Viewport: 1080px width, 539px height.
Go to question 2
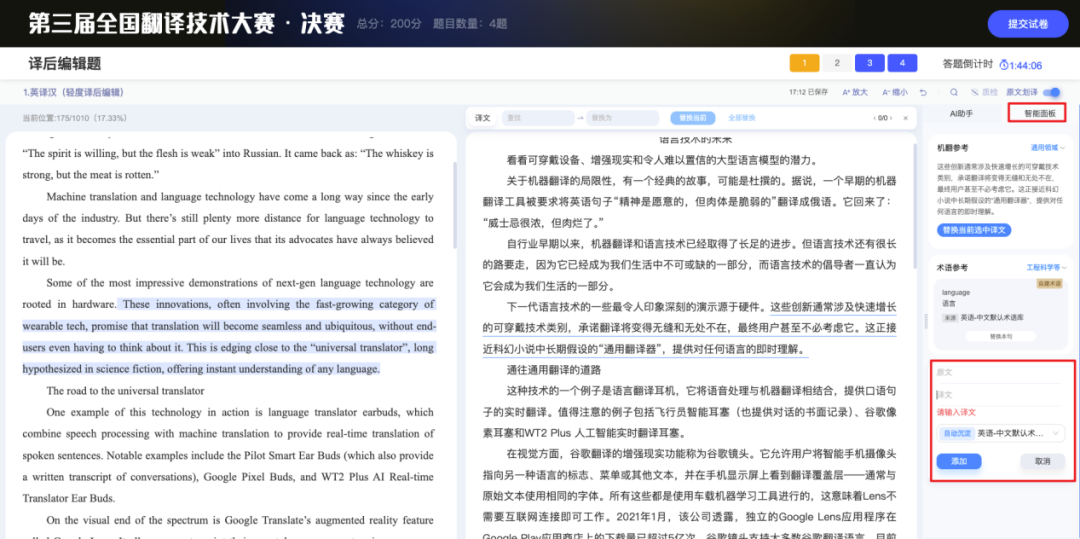point(837,63)
